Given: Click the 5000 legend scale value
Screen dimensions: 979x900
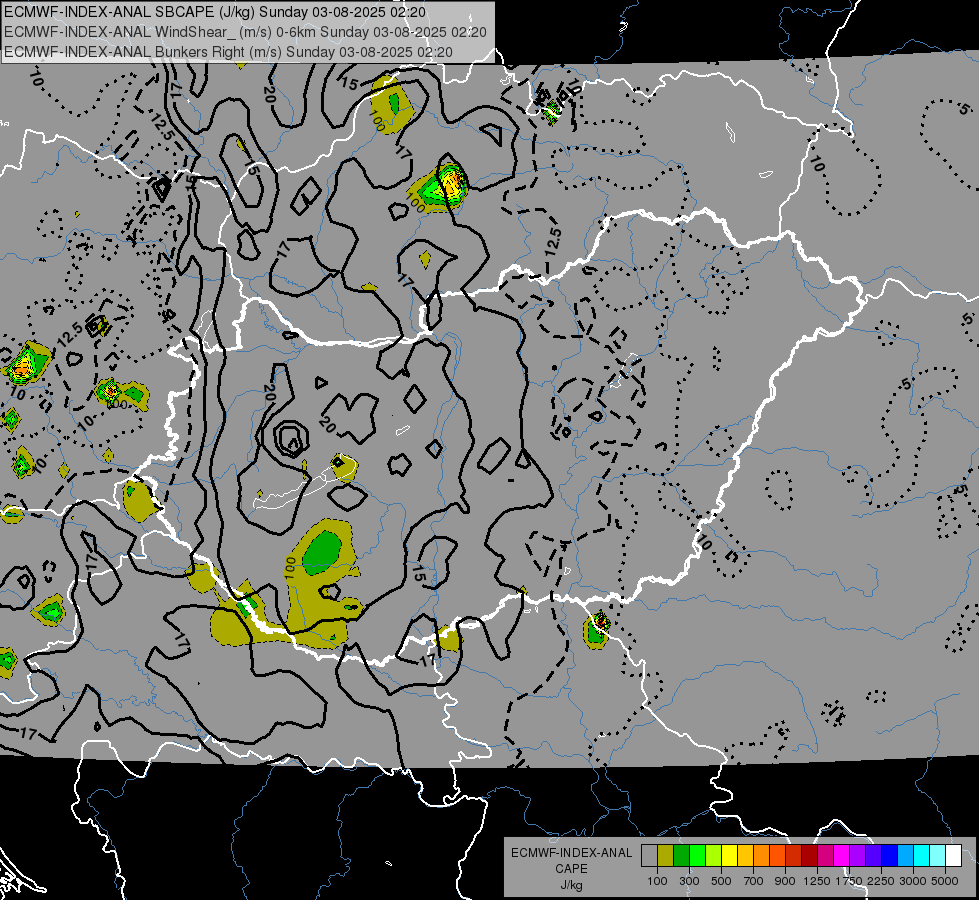Looking at the screenshot, I should [945, 881].
